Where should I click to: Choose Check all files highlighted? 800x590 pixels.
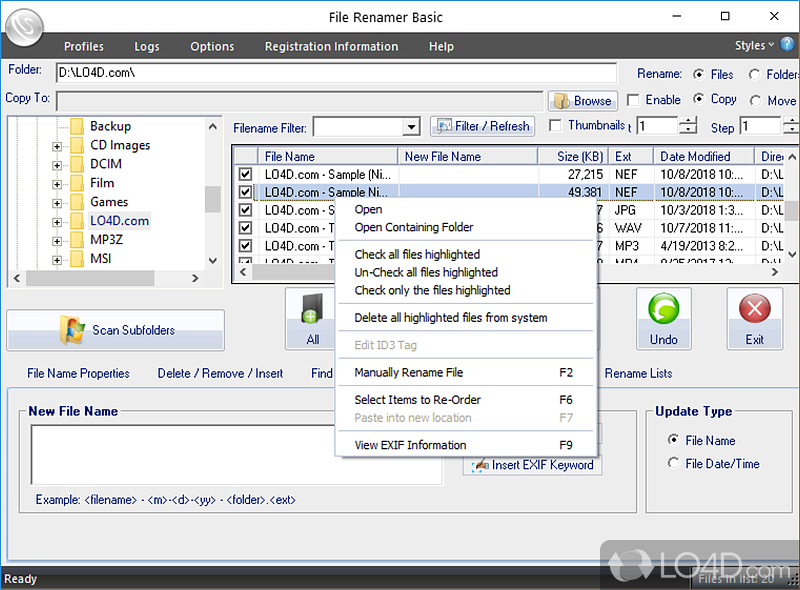(466, 254)
